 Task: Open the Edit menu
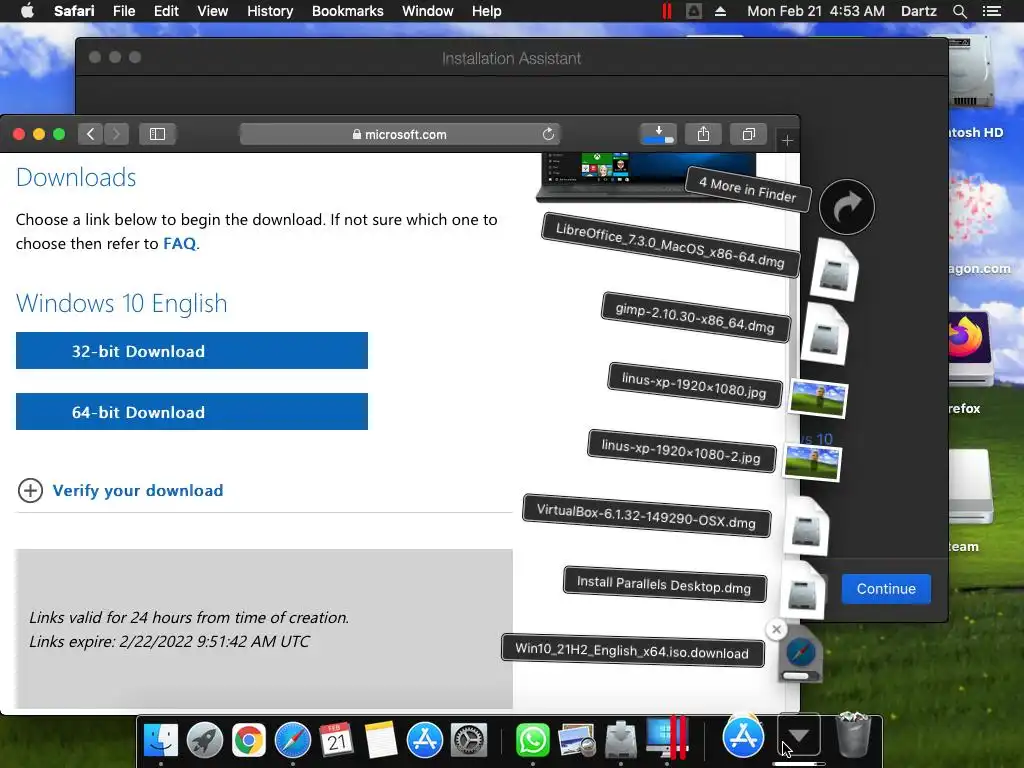[x=166, y=11]
